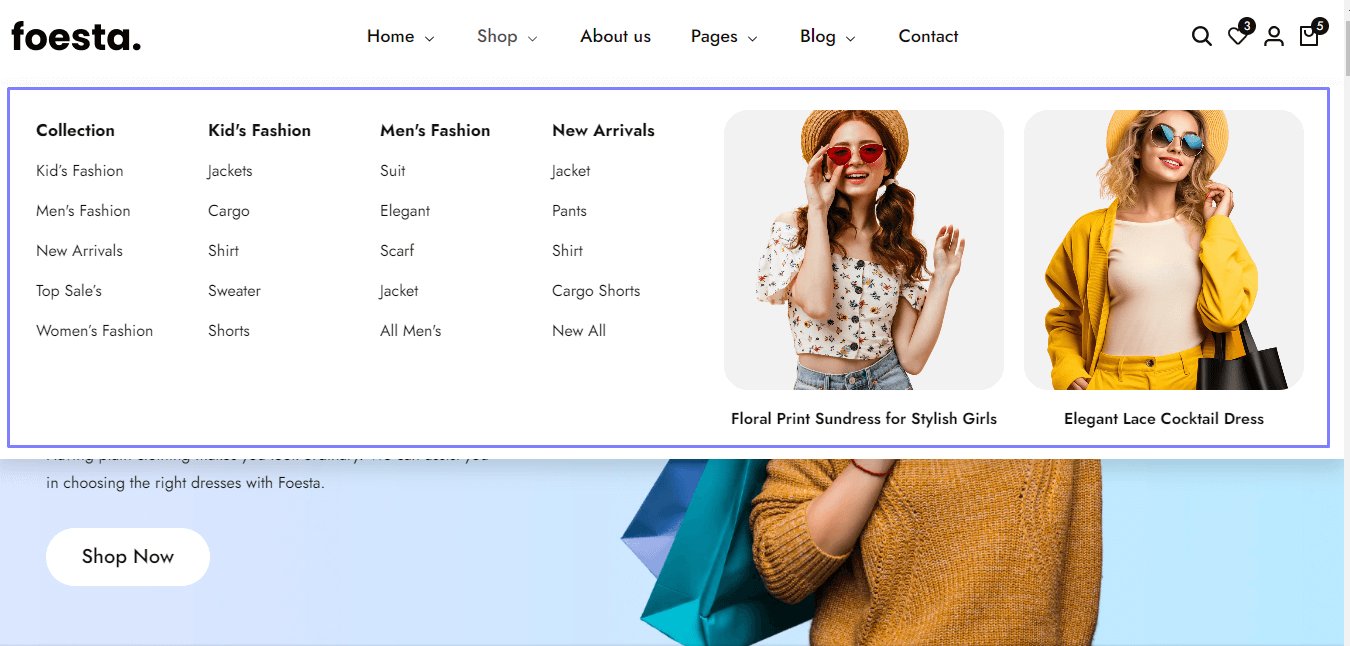
Task: Click the foesta logo
Action: (x=76, y=37)
